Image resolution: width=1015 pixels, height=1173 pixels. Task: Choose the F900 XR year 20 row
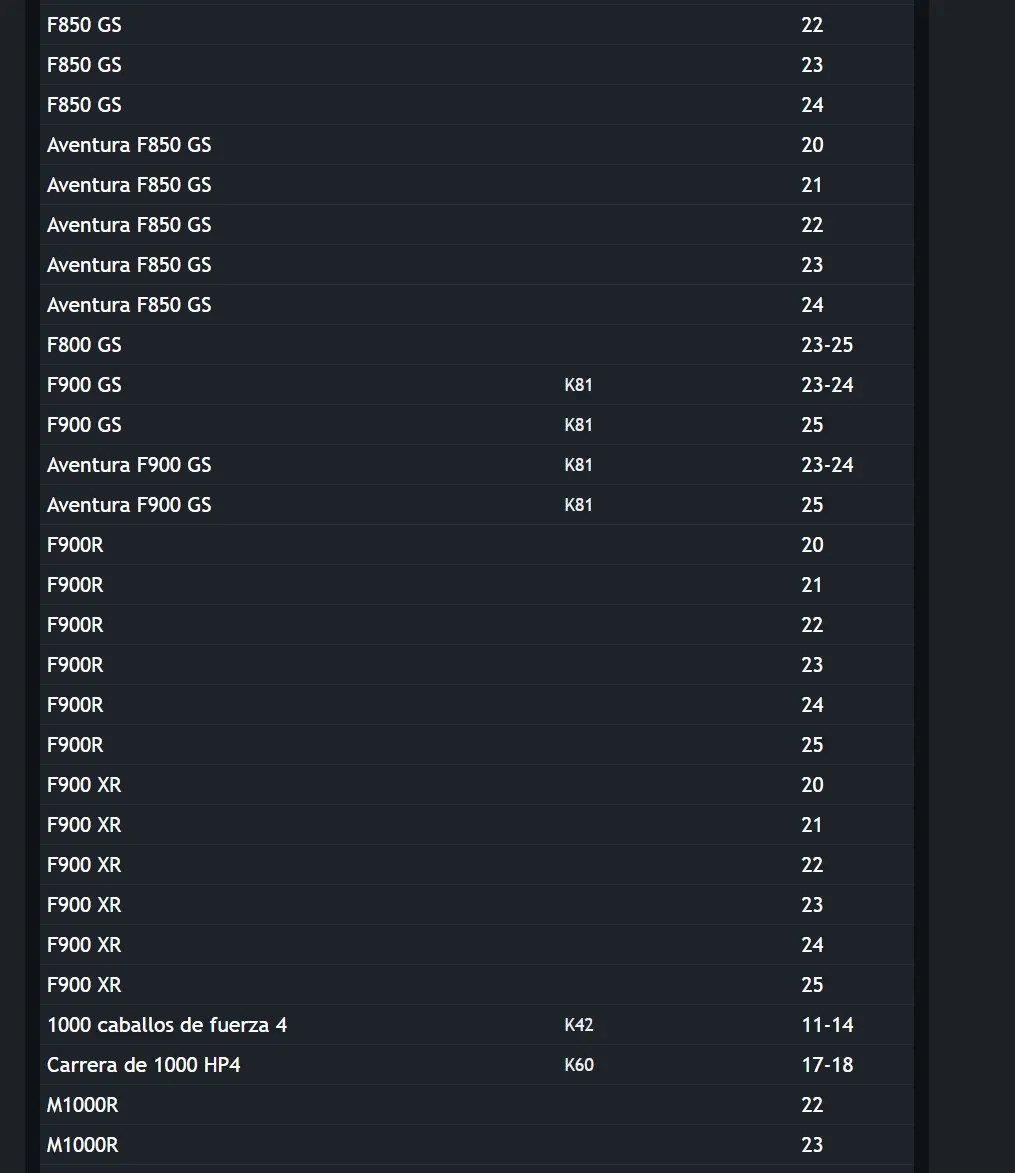coord(476,785)
